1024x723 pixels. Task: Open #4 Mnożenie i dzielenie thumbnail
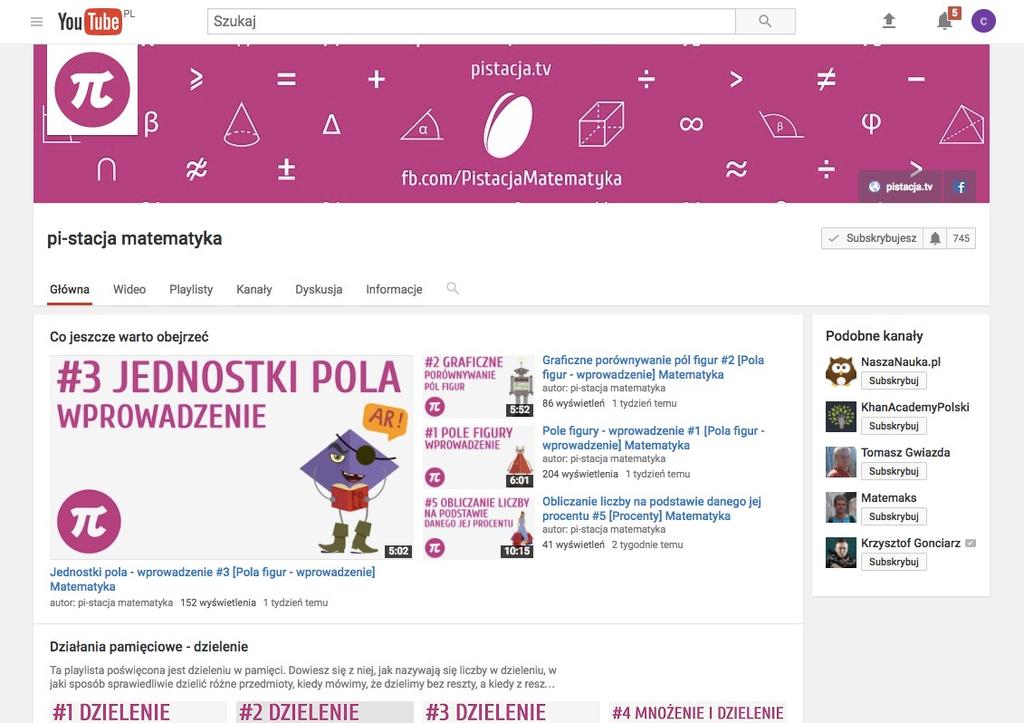tap(697, 712)
